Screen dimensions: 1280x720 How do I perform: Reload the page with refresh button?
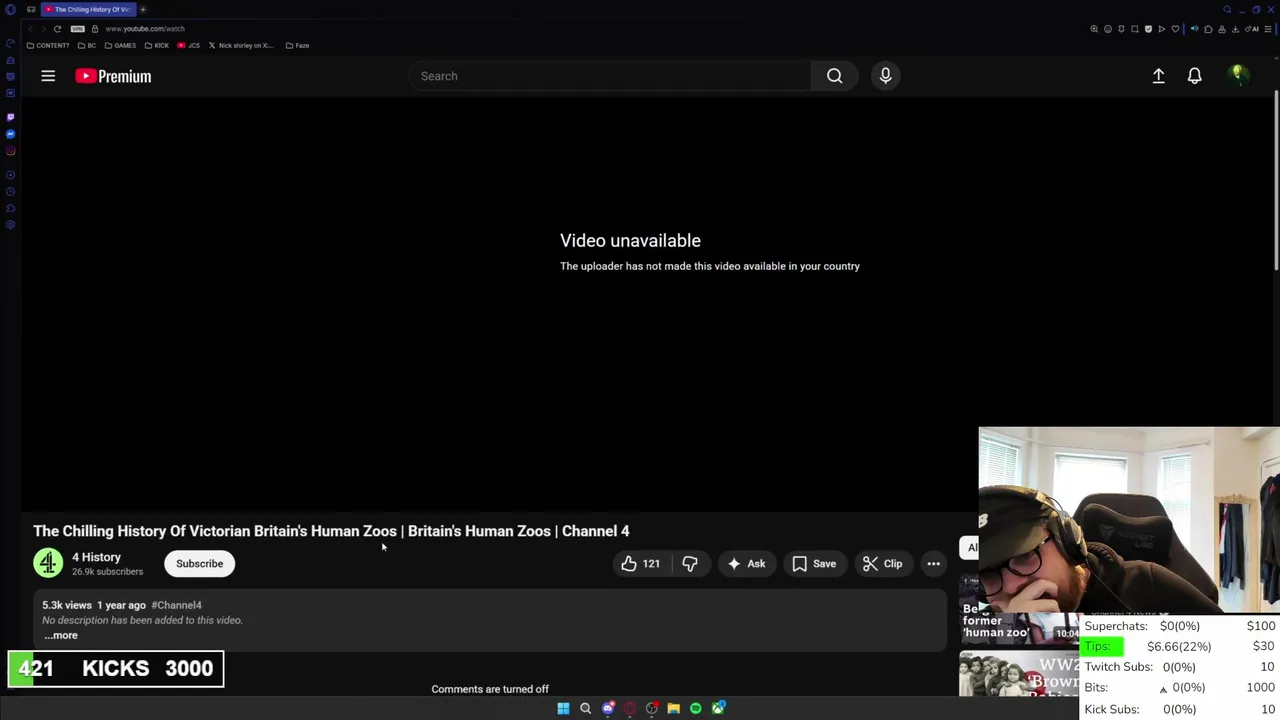point(57,29)
